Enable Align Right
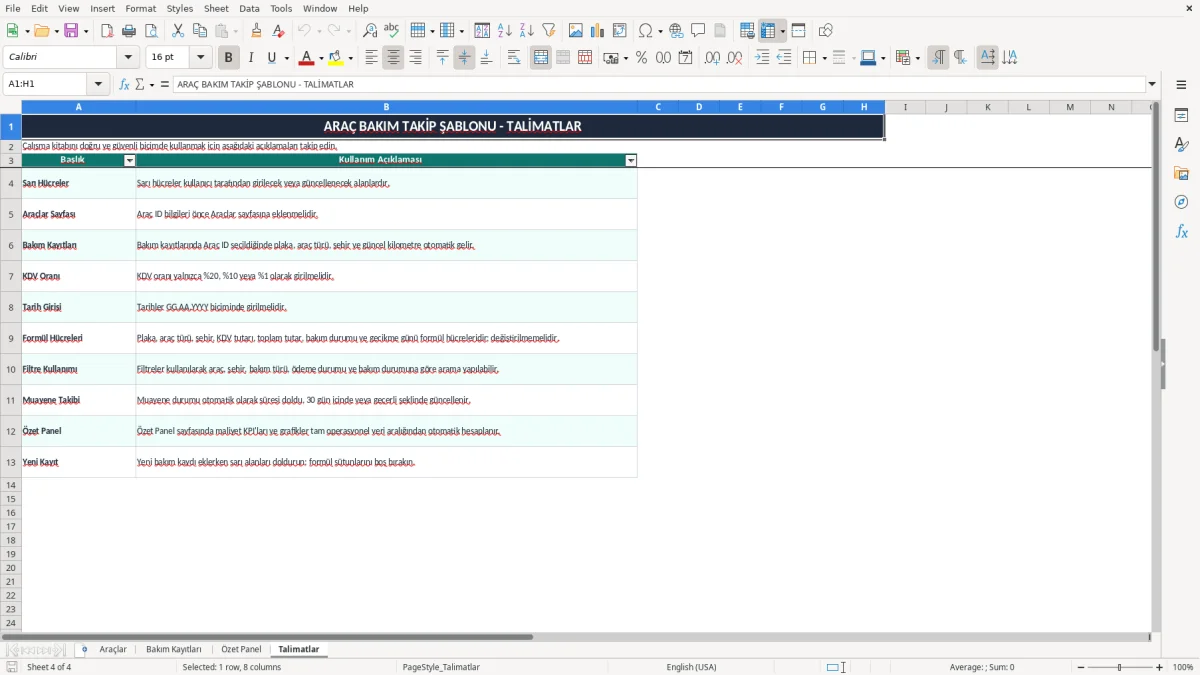 point(416,58)
